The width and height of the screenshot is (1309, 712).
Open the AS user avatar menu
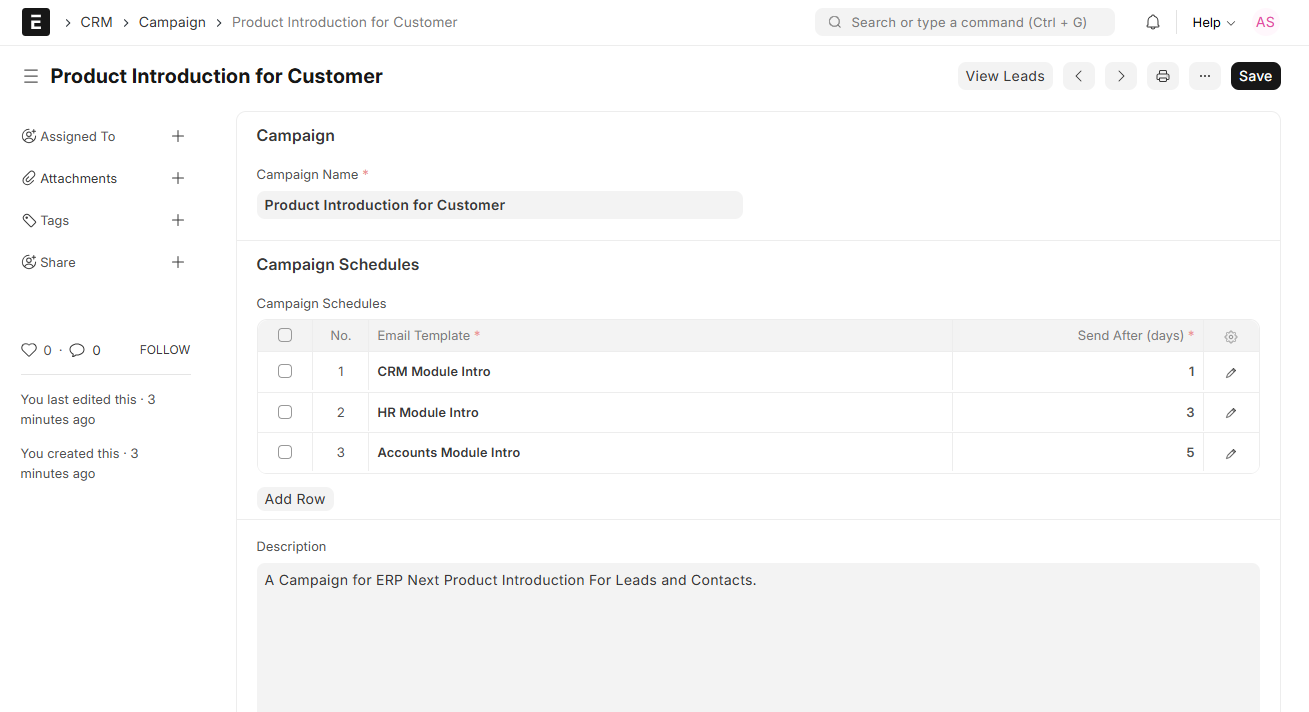1265,22
